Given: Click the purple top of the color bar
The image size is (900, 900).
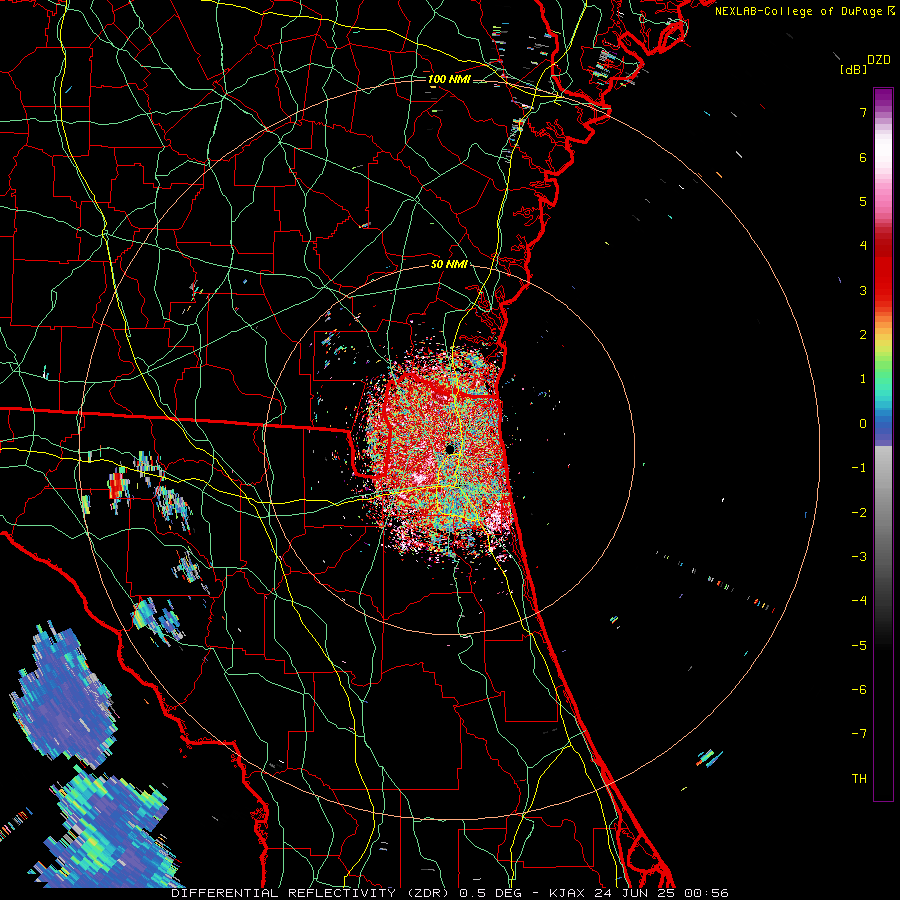Looking at the screenshot, I should tap(883, 98).
